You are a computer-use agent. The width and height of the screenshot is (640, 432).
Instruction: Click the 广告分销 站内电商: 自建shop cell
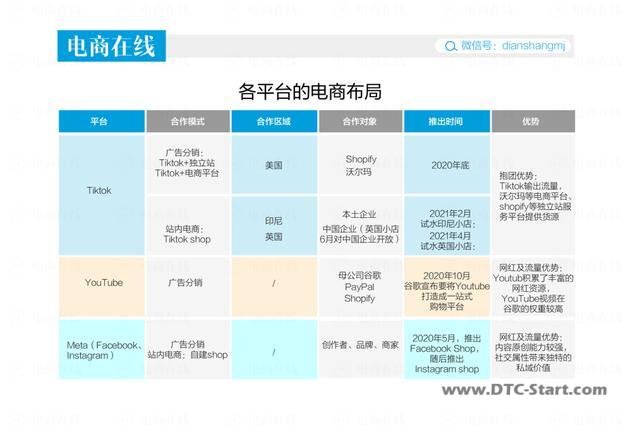tap(188, 350)
